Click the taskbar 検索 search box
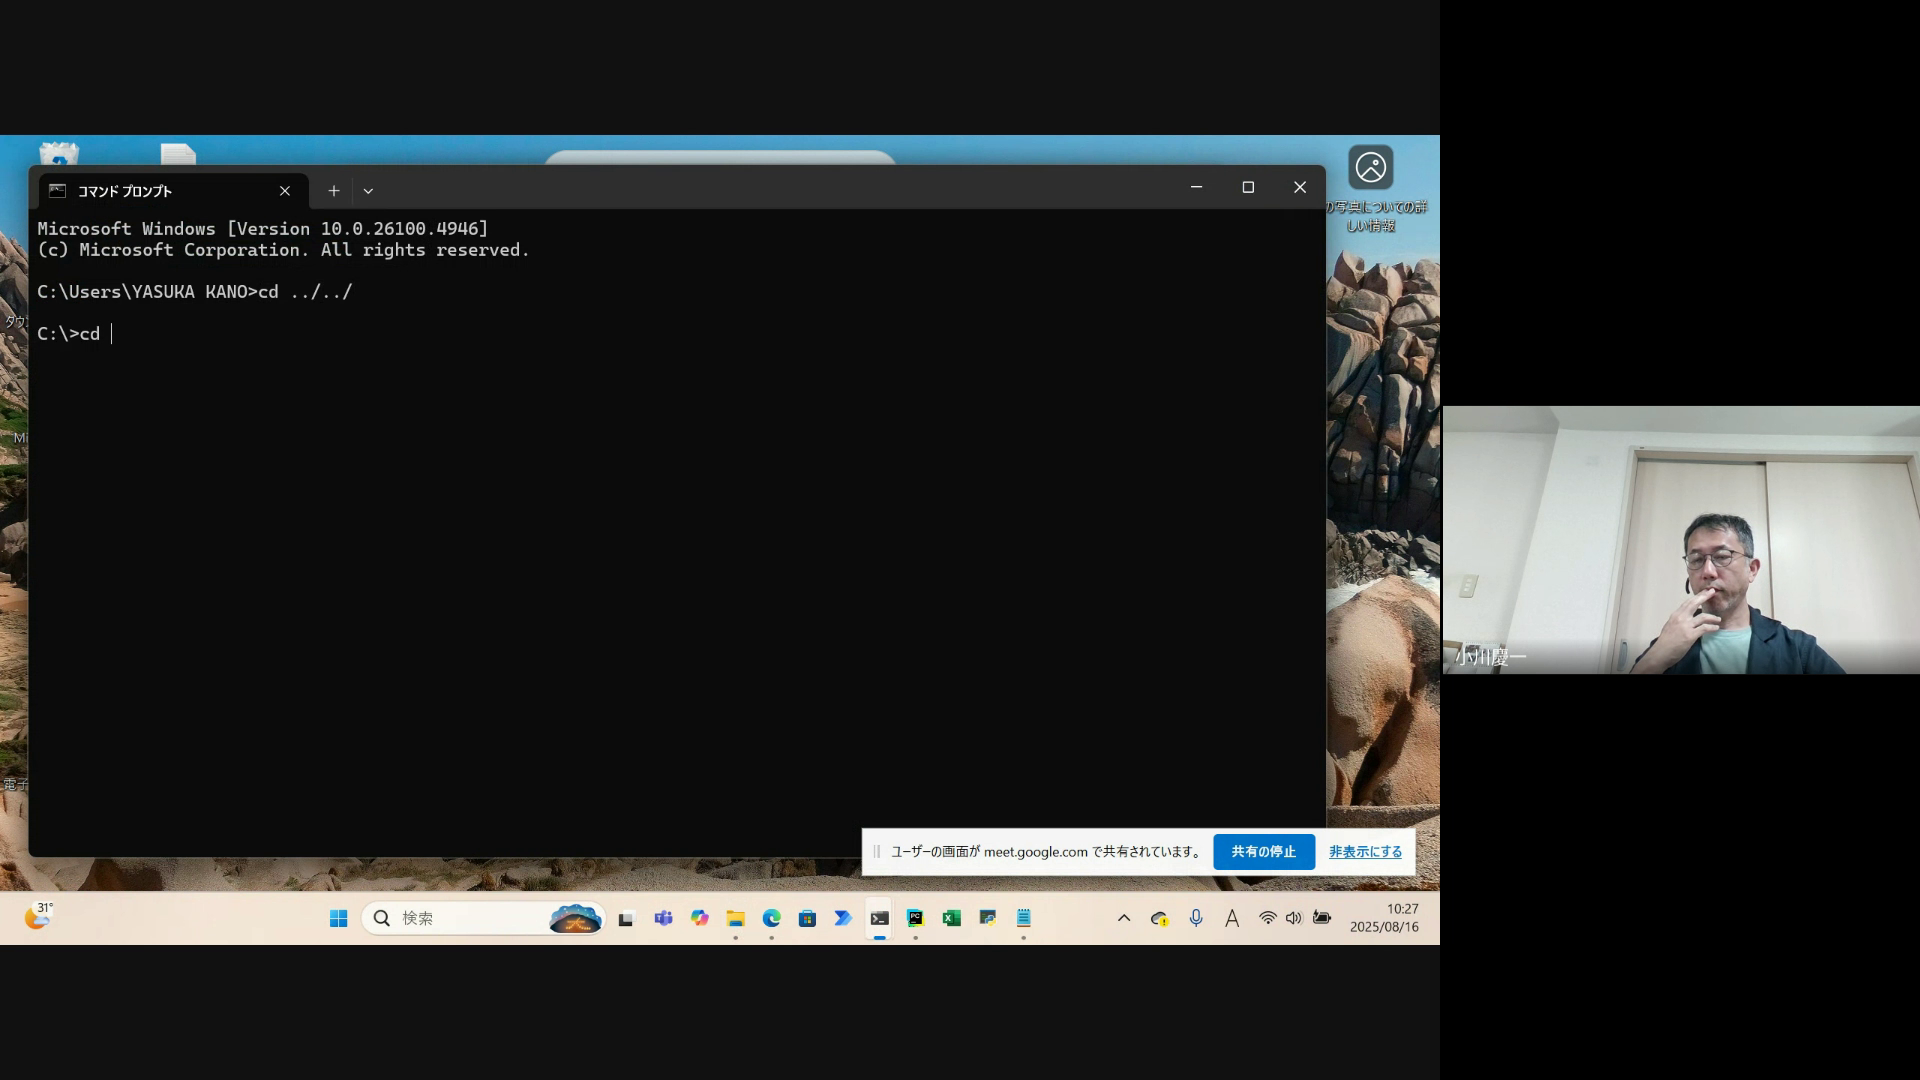This screenshot has height=1080, width=1920. [470, 918]
